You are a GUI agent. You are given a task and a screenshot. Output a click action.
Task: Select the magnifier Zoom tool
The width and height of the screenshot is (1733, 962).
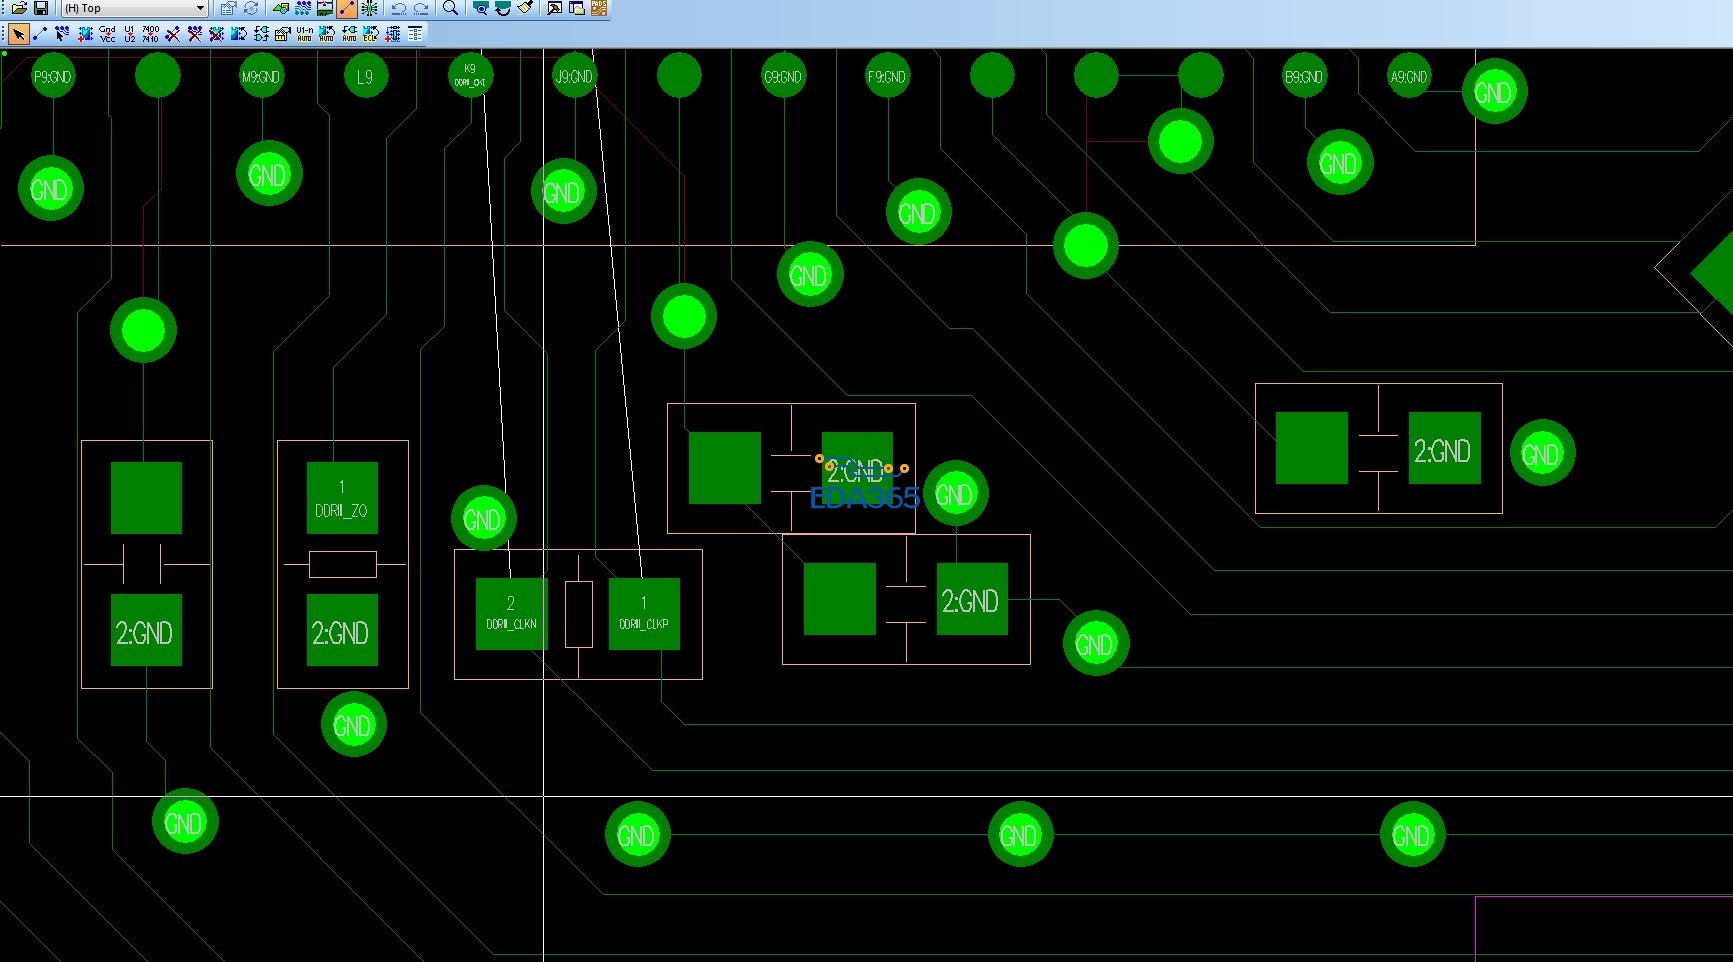451,8
